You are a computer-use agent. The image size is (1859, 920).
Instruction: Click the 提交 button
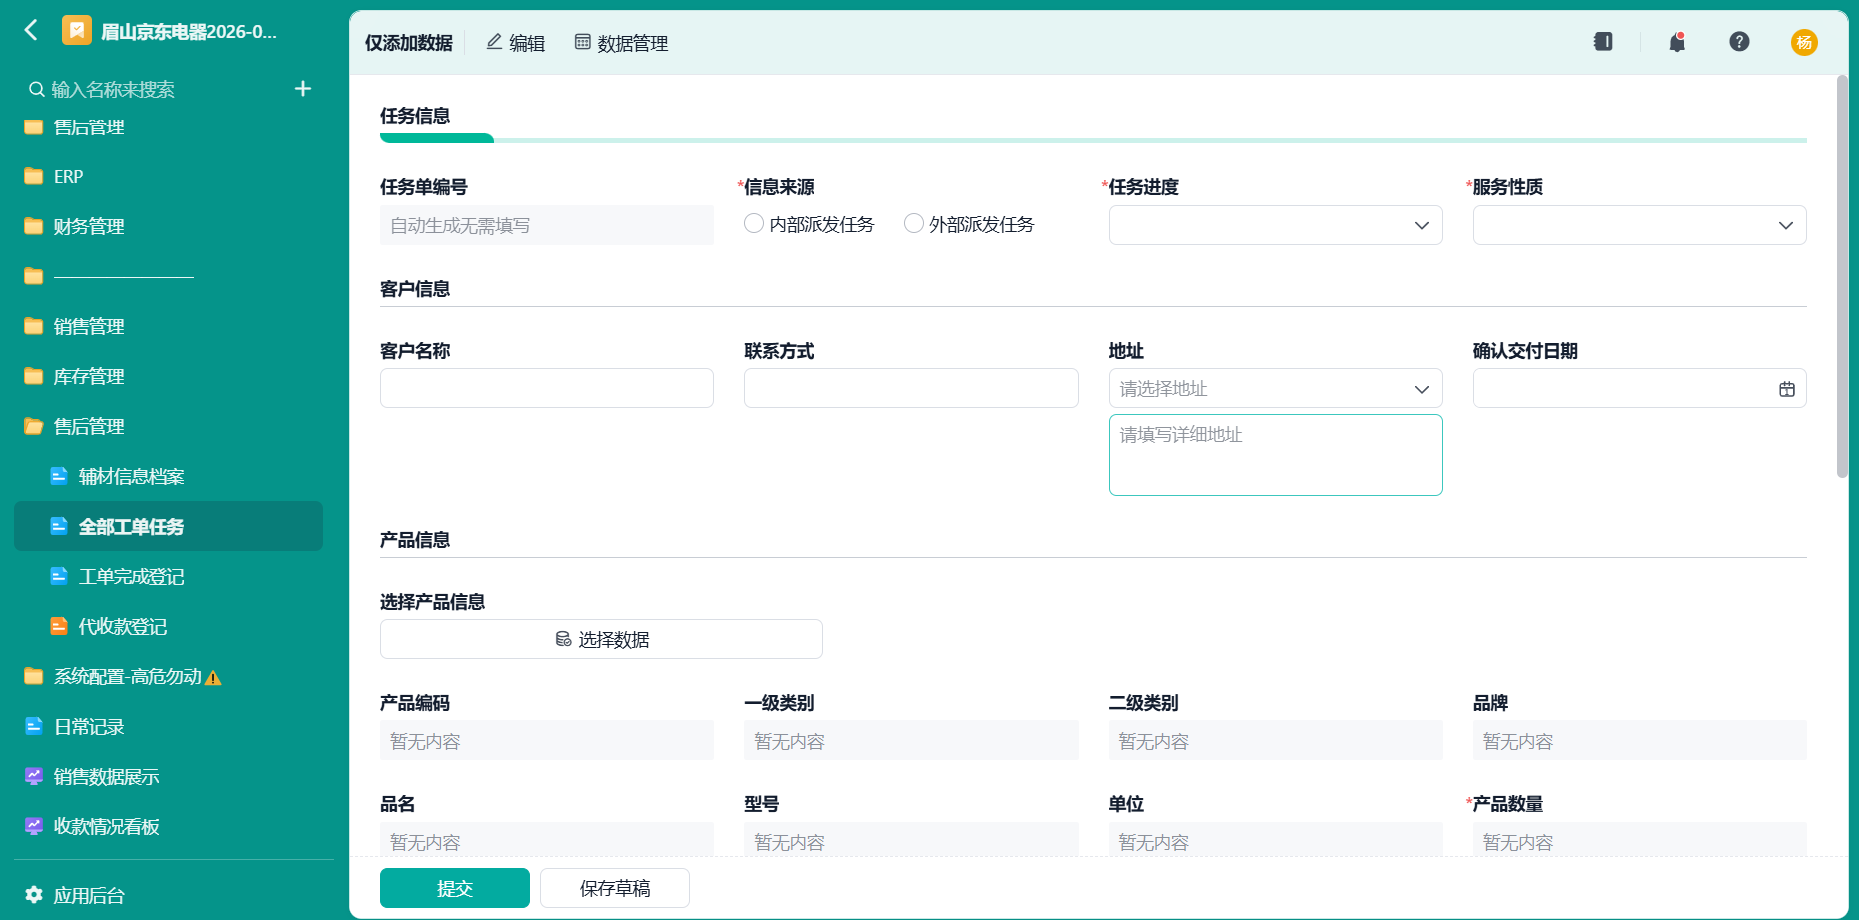point(455,888)
